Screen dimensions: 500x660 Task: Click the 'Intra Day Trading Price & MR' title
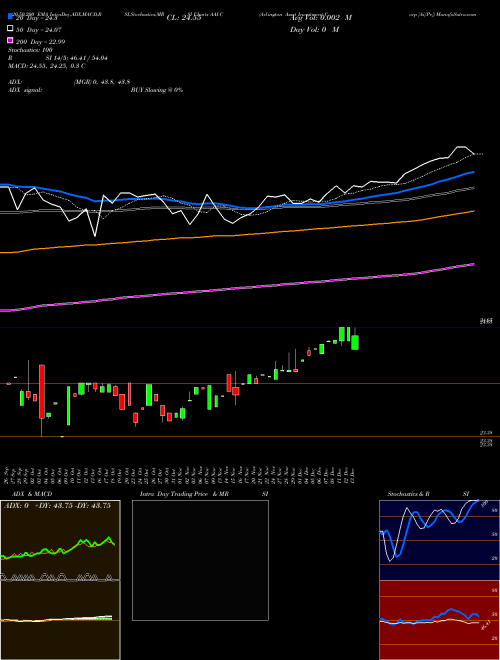point(184,494)
